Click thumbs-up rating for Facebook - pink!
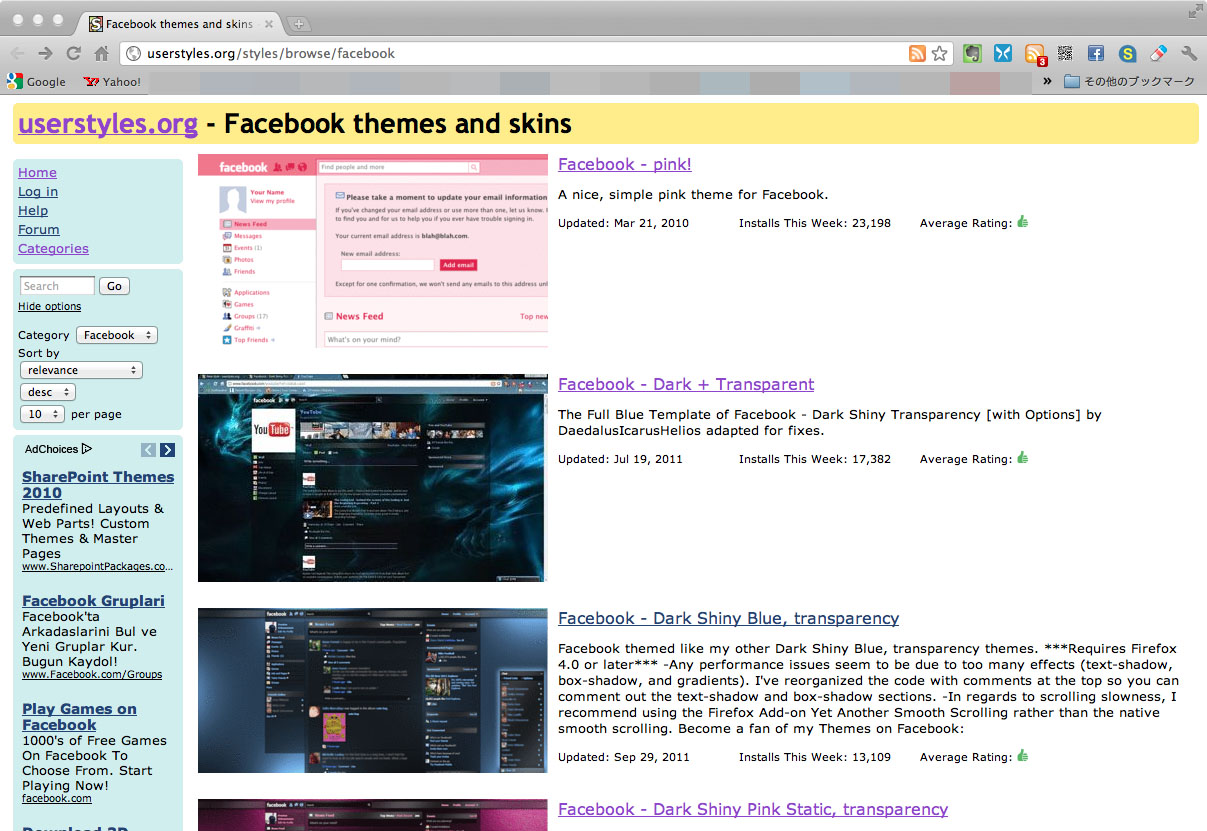Viewport: 1207px width, 831px height. 1023,222
